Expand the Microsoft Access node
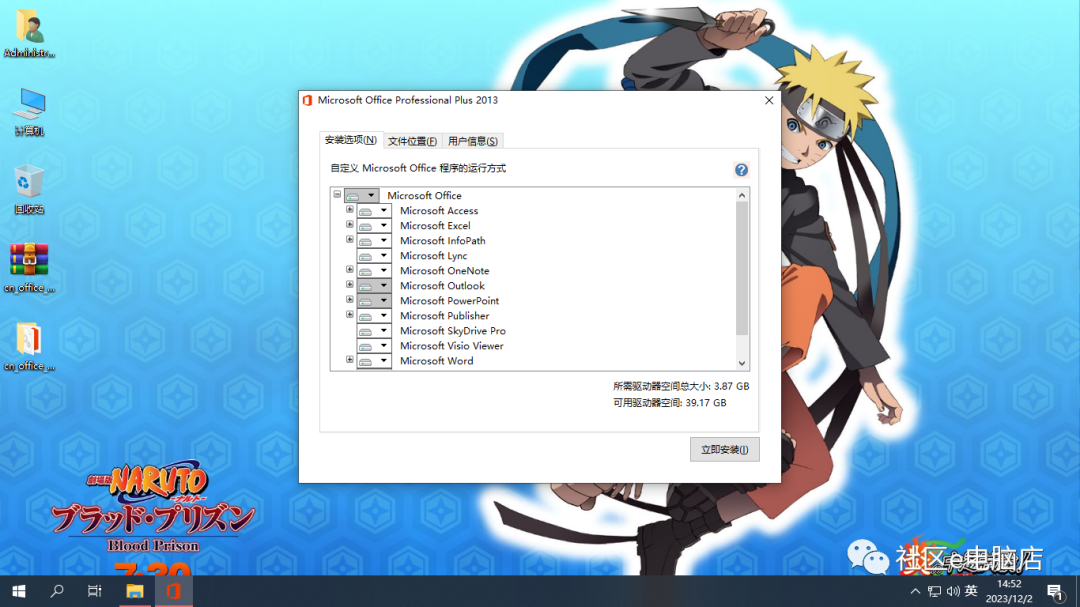 click(350, 209)
